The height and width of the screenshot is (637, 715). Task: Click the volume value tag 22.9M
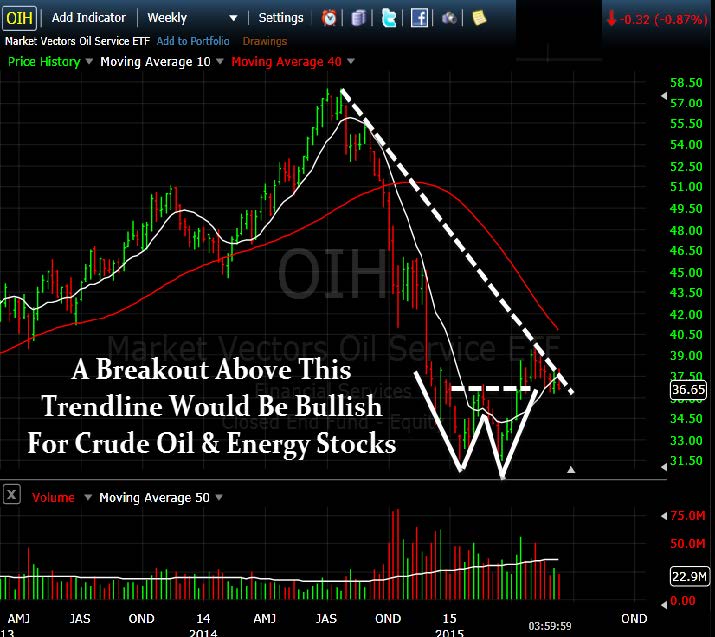point(689,576)
